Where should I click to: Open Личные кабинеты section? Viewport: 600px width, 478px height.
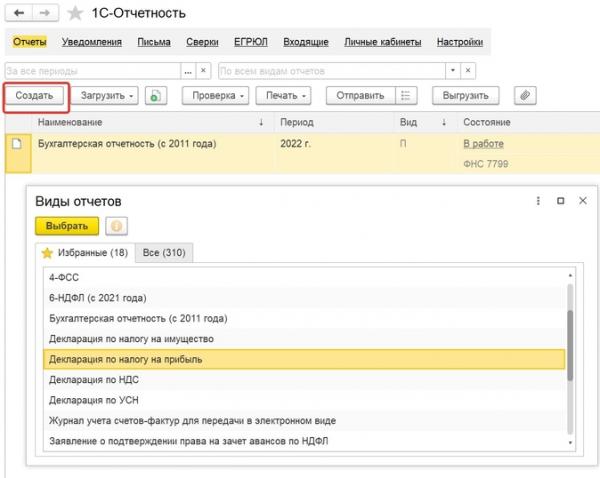click(x=382, y=42)
